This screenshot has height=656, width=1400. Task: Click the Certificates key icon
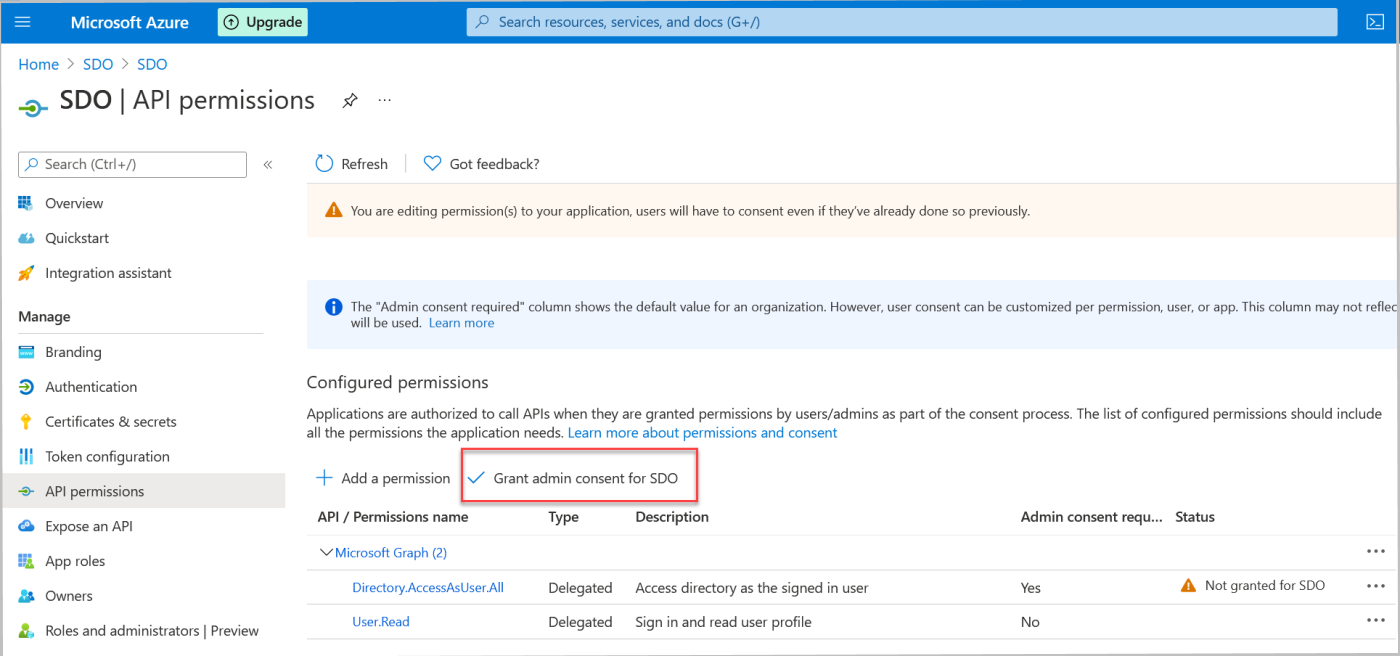(26, 422)
